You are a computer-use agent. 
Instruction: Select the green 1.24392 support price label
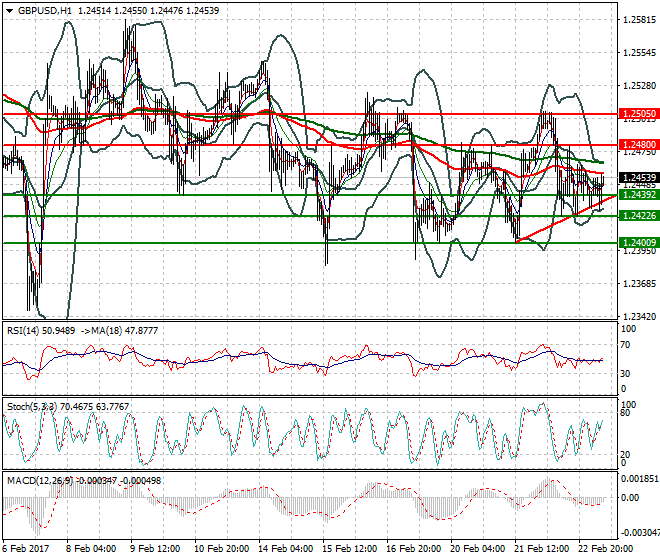pos(638,195)
